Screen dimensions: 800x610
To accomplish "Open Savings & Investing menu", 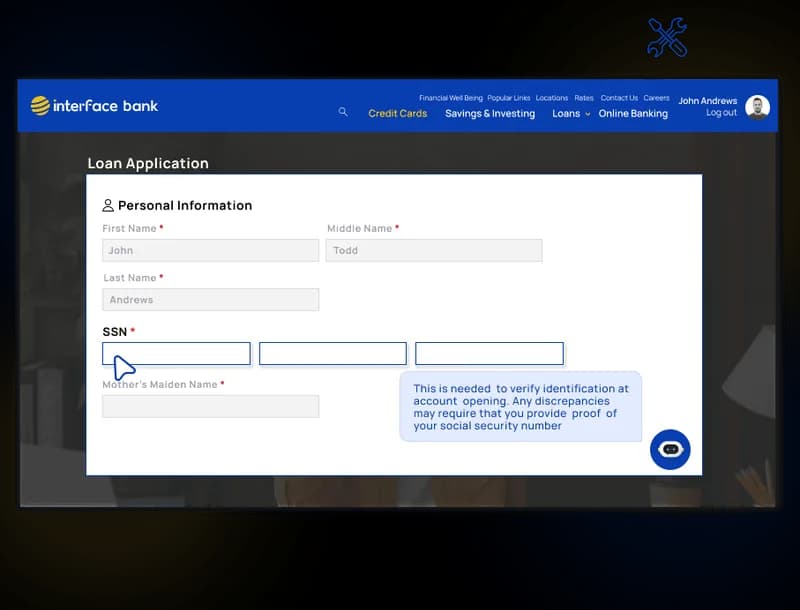I will [490, 113].
